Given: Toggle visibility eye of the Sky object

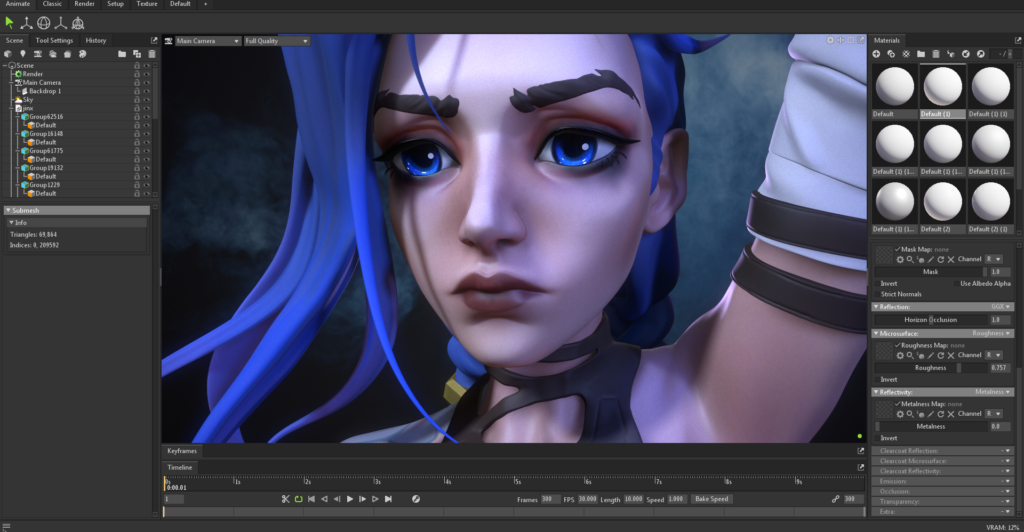Looking at the screenshot, I should click(x=146, y=100).
